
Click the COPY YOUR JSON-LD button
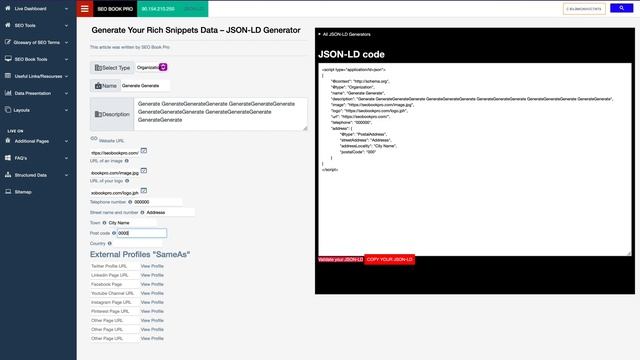389,260
